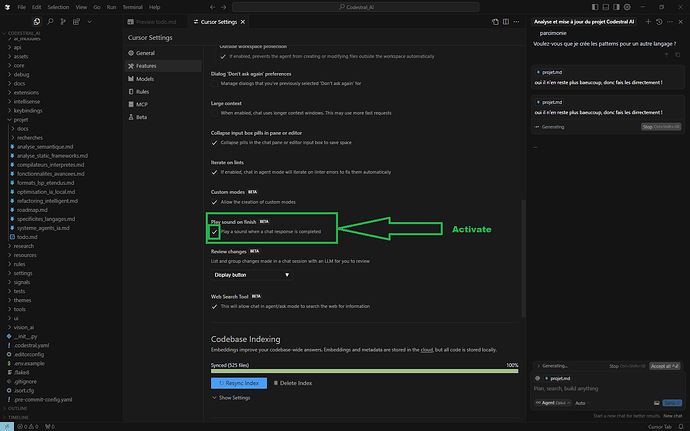Image resolution: width=690 pixels, height=431 pixels.
Task: Open editor more actions menu
Action: 516,22
